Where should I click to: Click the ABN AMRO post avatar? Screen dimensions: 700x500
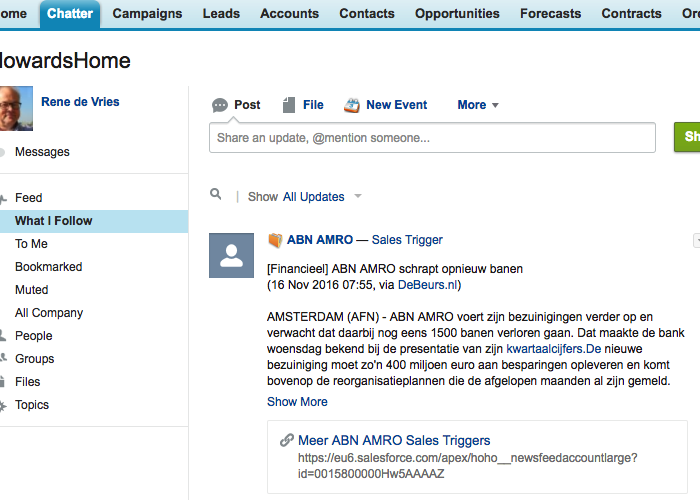pos(231,255)
